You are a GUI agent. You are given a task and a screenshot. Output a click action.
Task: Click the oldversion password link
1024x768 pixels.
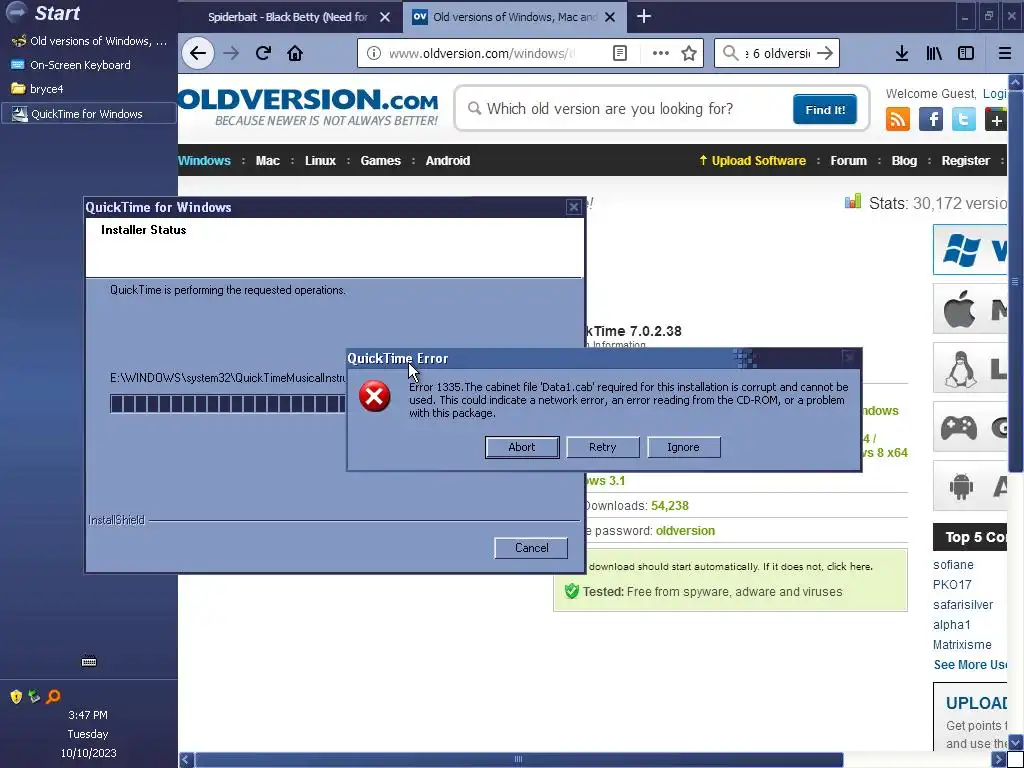pos(685,531)
